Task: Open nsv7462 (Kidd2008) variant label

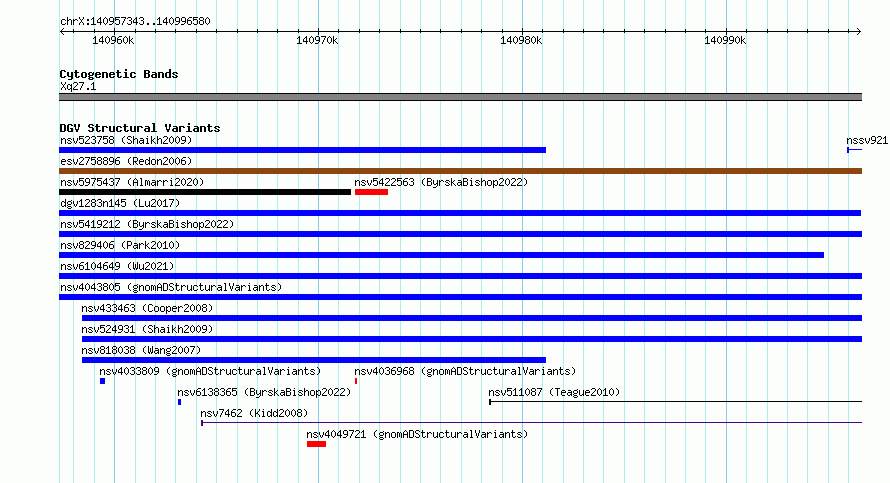Action: (x=254, y=413)
